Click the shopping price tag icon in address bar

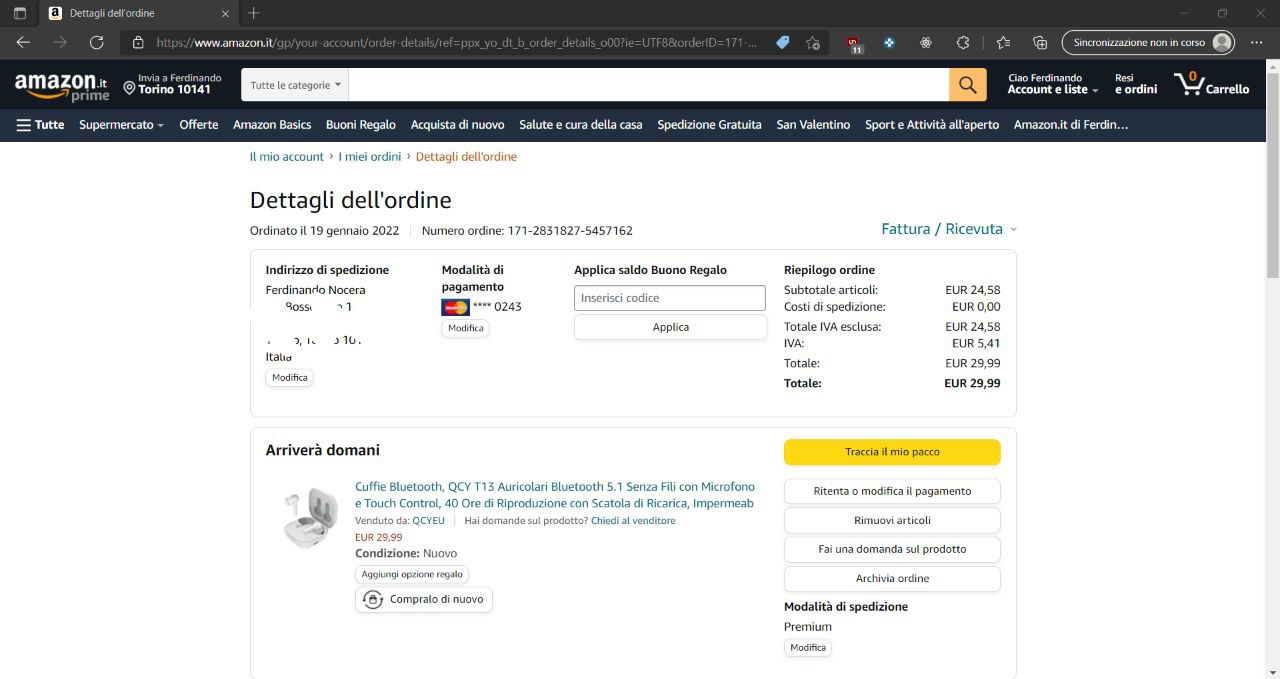(x=783, y=42)
